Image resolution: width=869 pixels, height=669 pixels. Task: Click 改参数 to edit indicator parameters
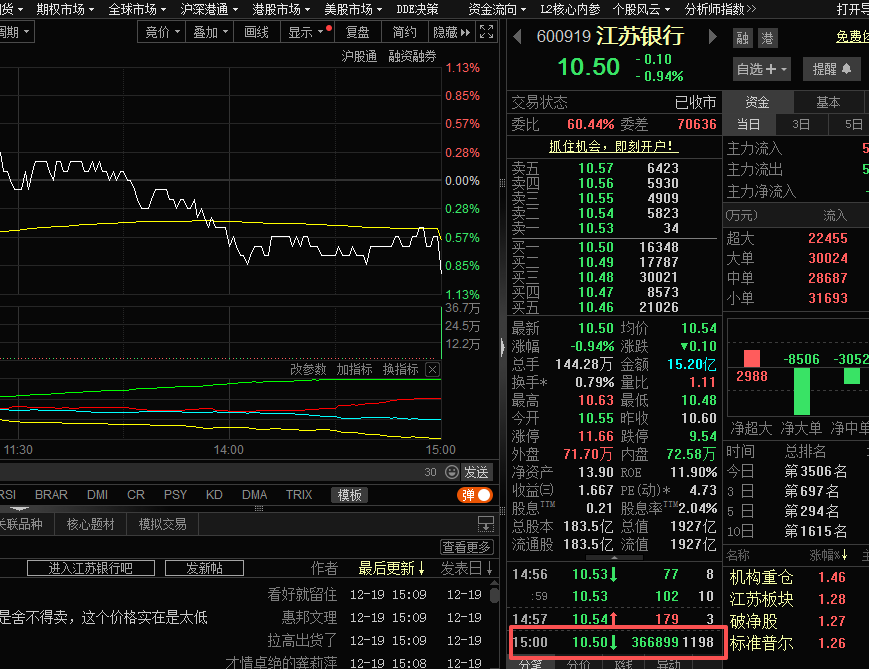[308, 369]
